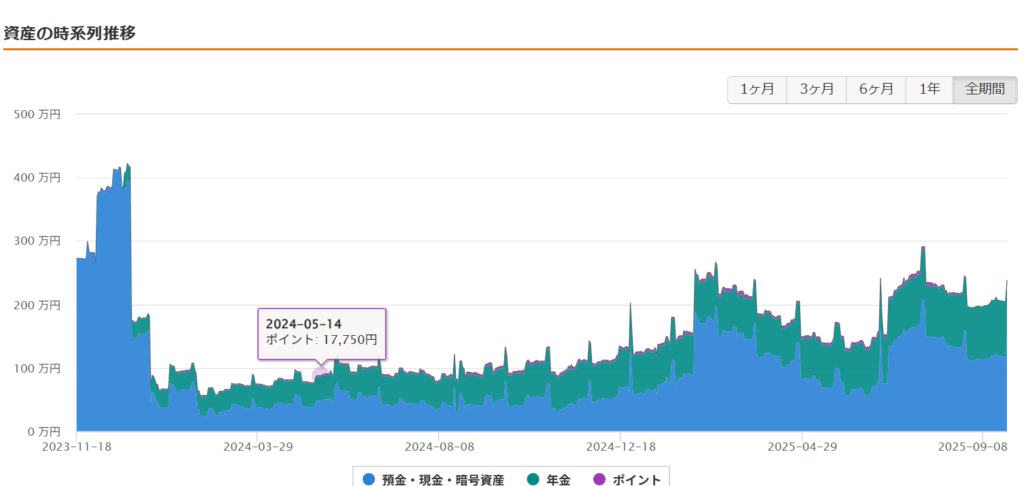Select the 1ヶ月 period button

point(757,89)
